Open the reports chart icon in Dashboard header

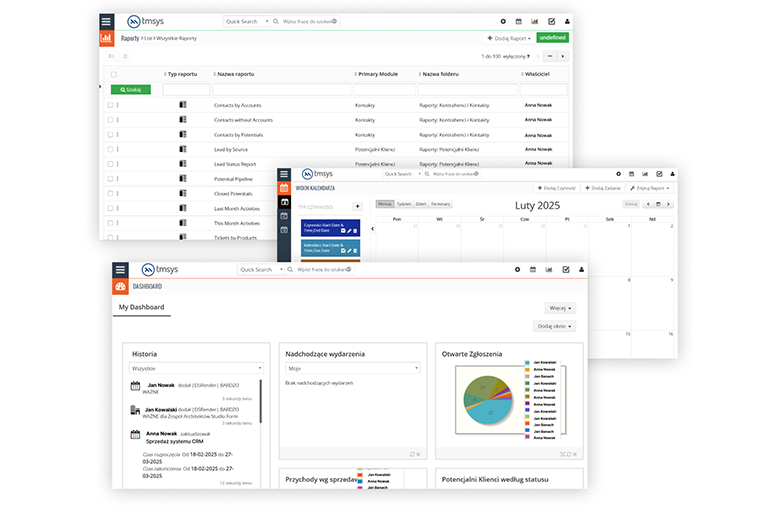[551, 270]
